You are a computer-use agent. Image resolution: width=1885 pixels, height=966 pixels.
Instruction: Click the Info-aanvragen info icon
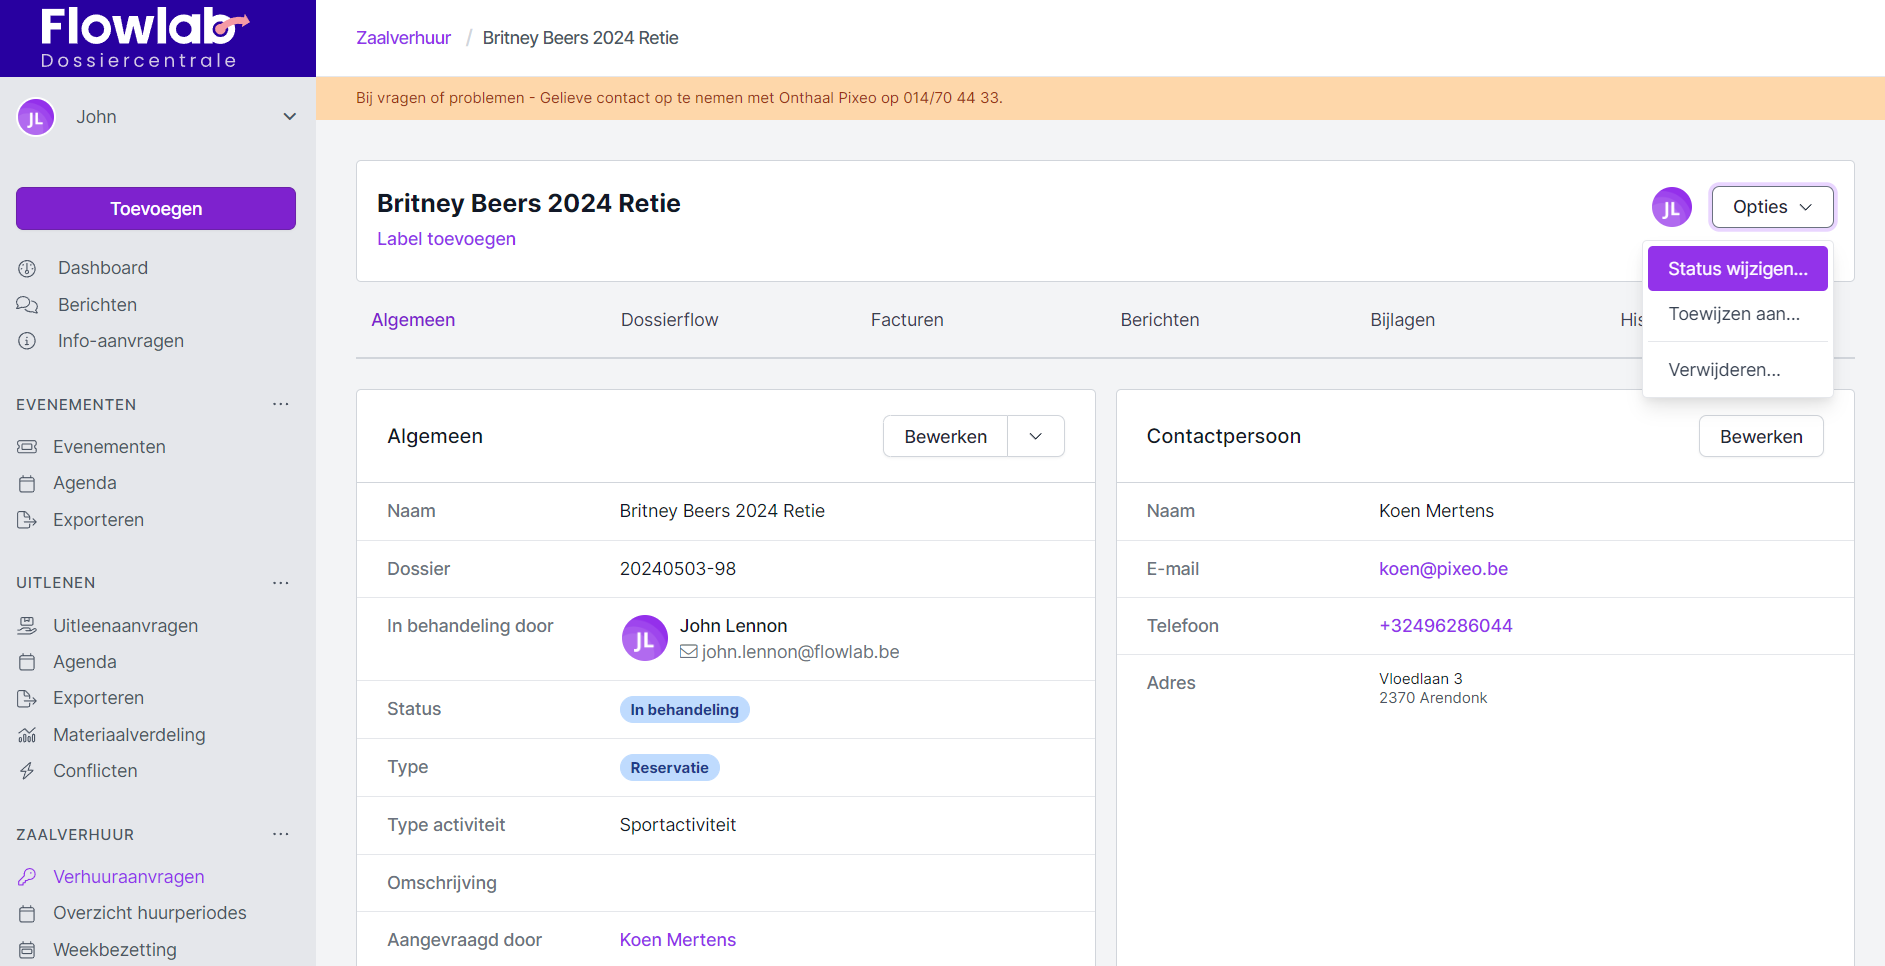[x=27, y=341]
